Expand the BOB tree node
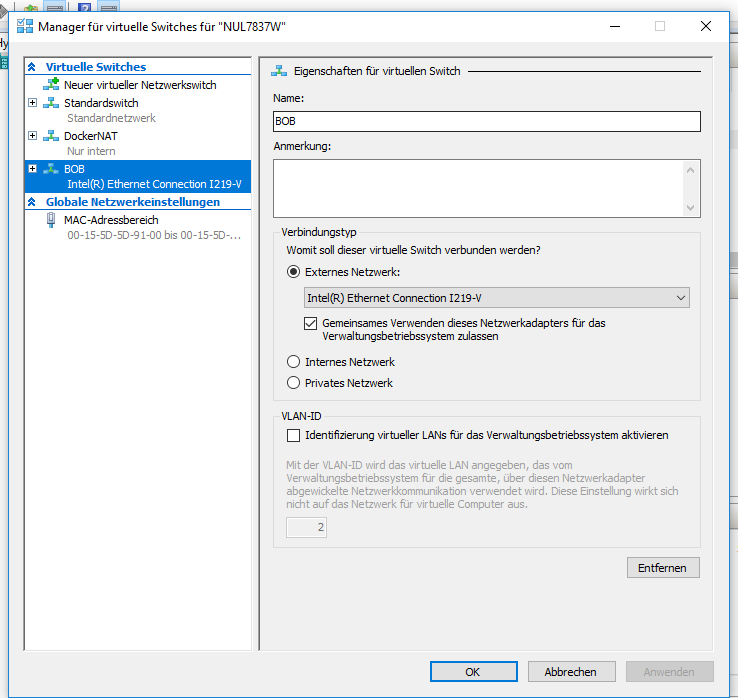This screenshot has width=738, height=698. click(x=32, y=168)
